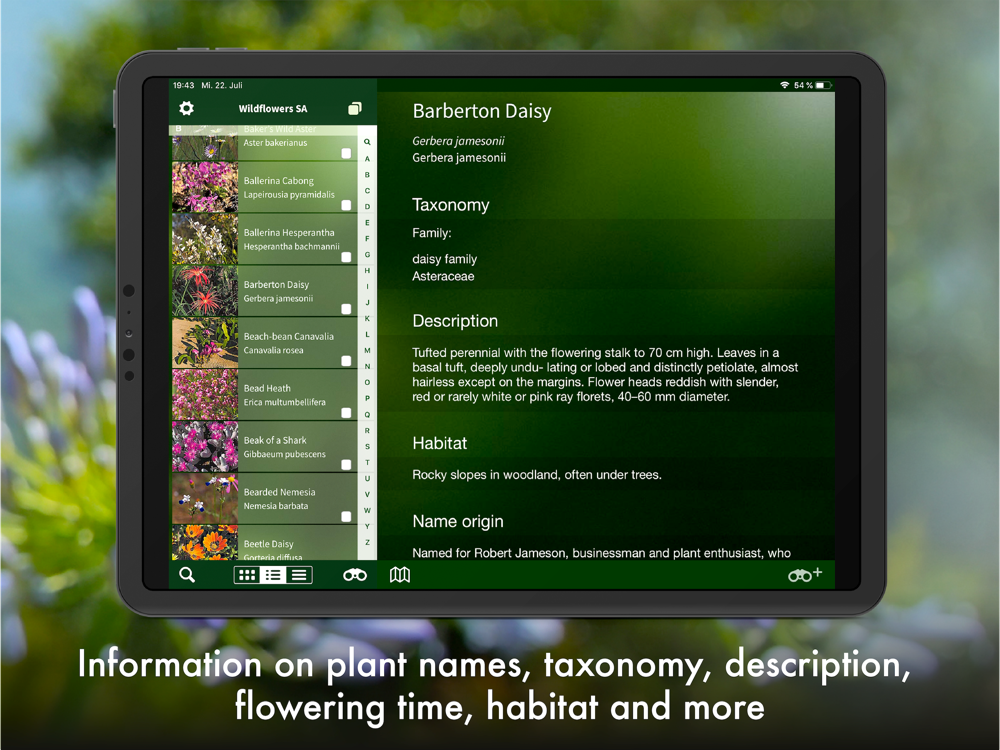Jump to letter Z in index
Viewport: 1000px width, 750px height.
[367, 542]
